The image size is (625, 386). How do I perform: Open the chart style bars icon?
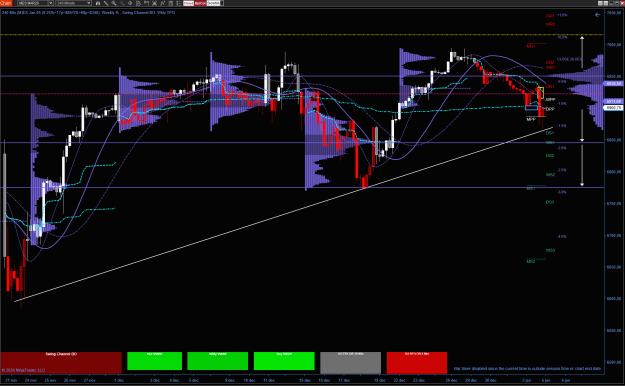click(98, 3)
